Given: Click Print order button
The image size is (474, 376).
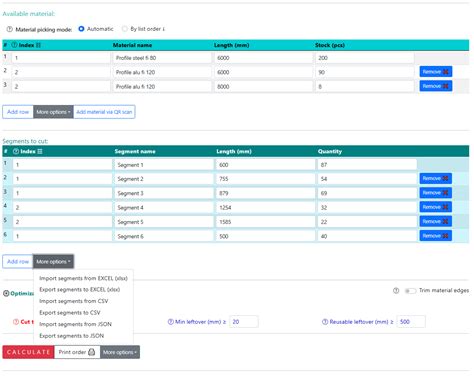Looking at the screenshot, I should pos(77,352).
